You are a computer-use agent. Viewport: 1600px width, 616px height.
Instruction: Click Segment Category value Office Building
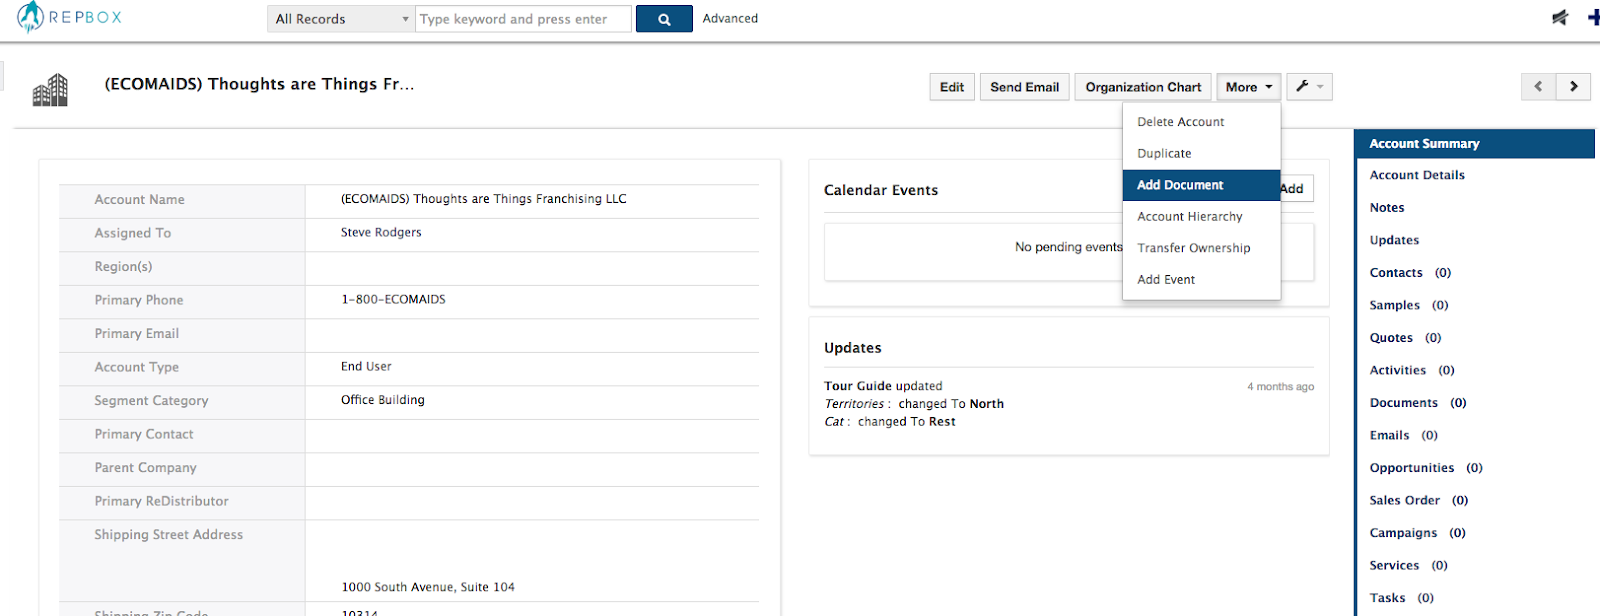point(382,400)
